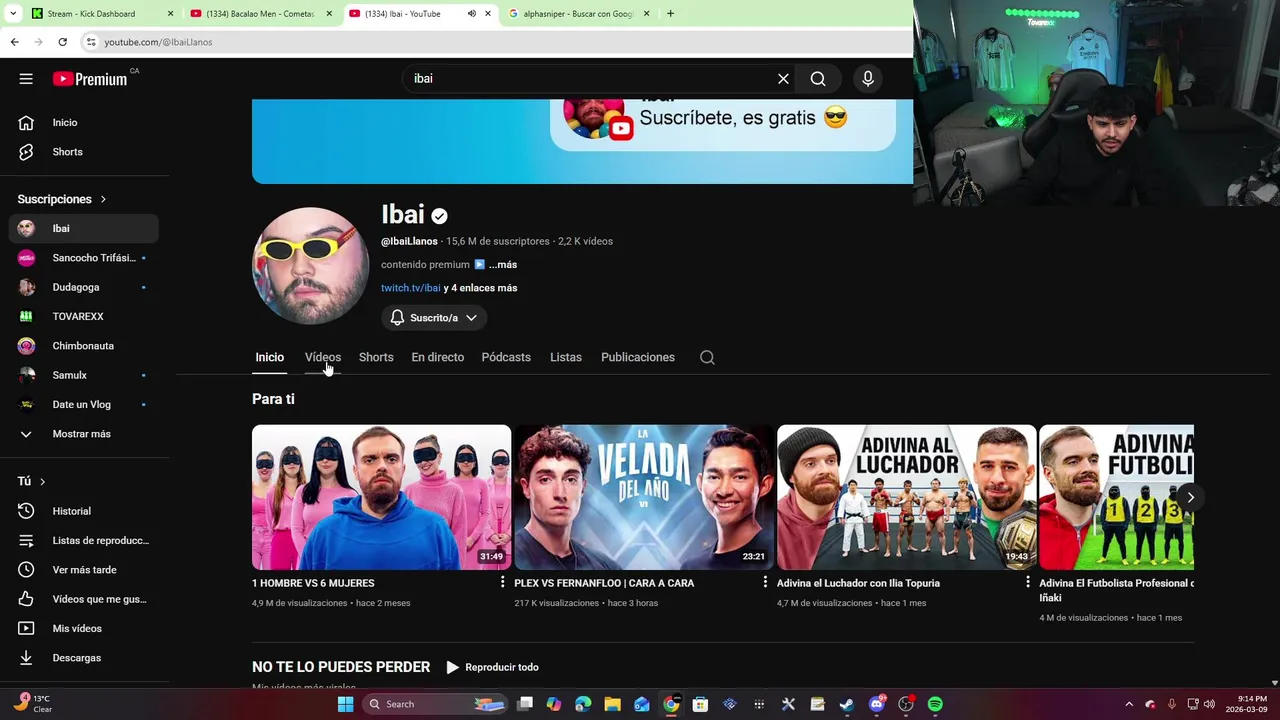Clear the search box with the X
1280x720 pixels.
point(783,79)
